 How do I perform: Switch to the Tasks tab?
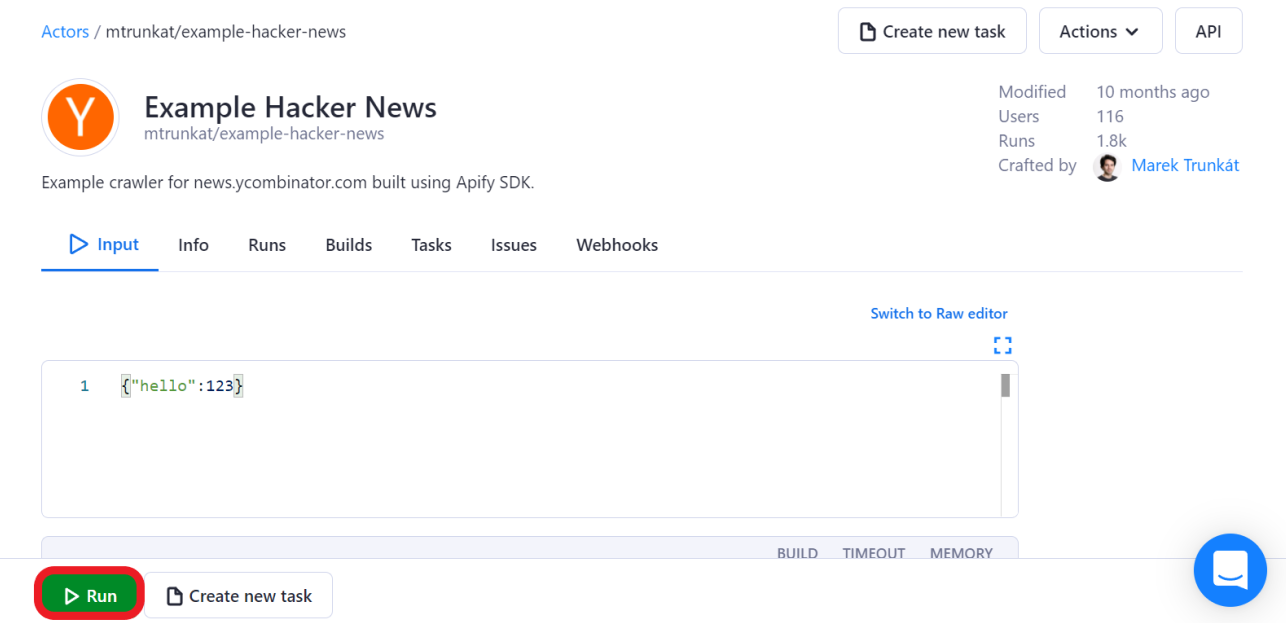point(431,245)
